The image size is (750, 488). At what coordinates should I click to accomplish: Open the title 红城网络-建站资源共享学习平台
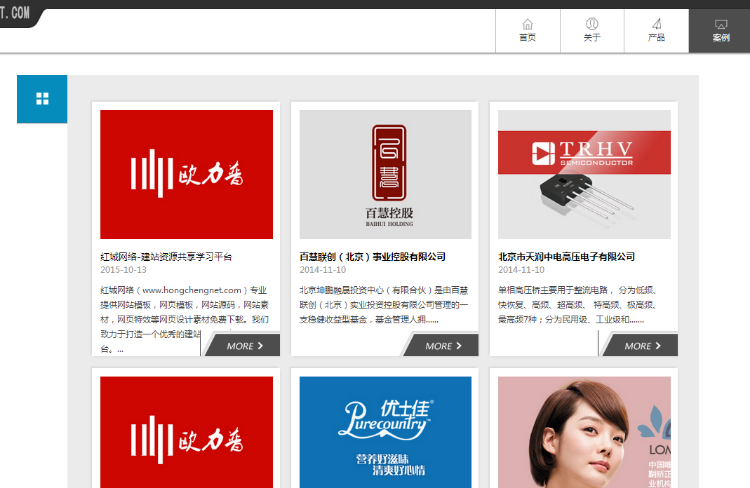[x=166, y=257]
